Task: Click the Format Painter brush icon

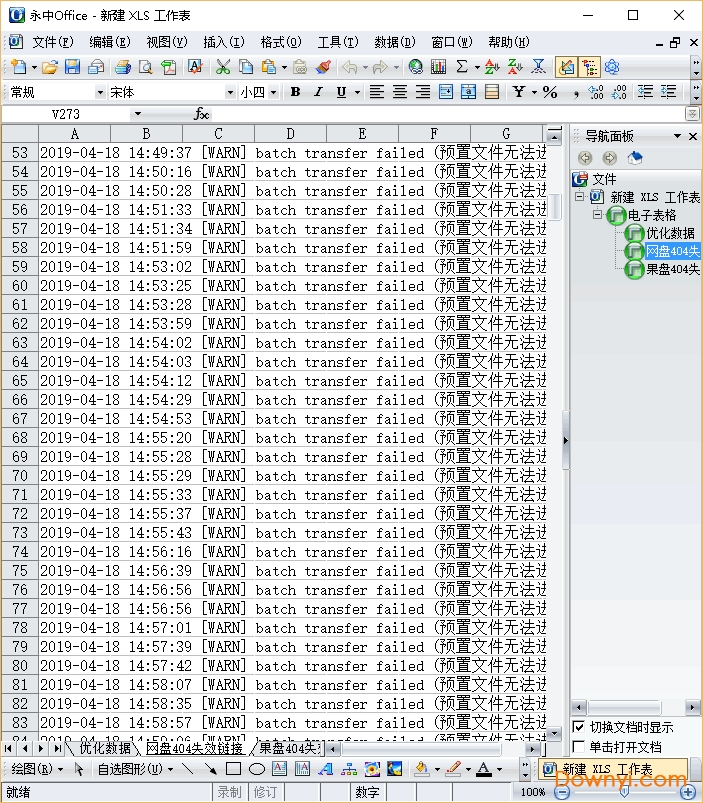Action: 322,67
